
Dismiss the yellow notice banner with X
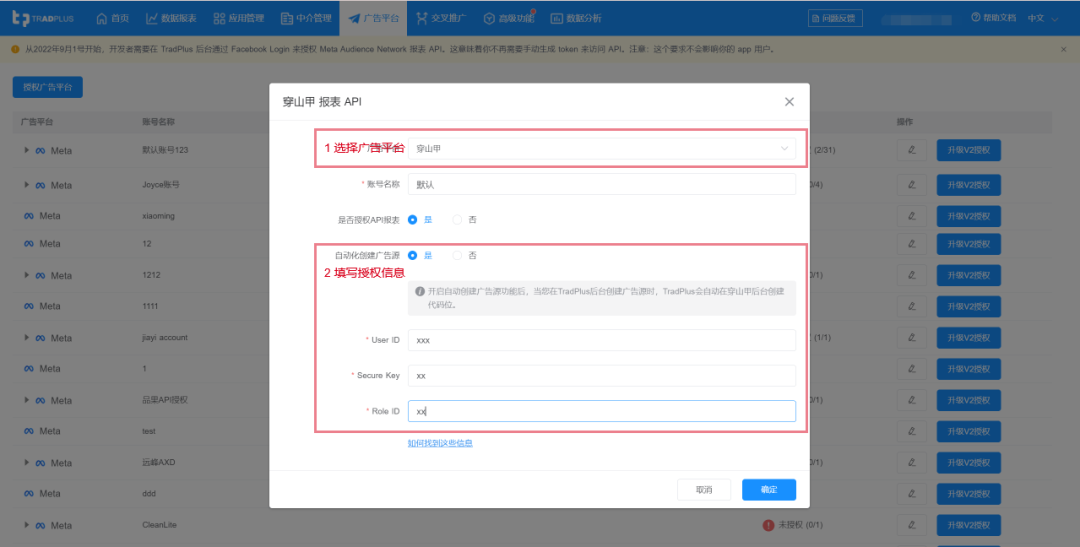pyautogui.click(x=1063, y=49)
